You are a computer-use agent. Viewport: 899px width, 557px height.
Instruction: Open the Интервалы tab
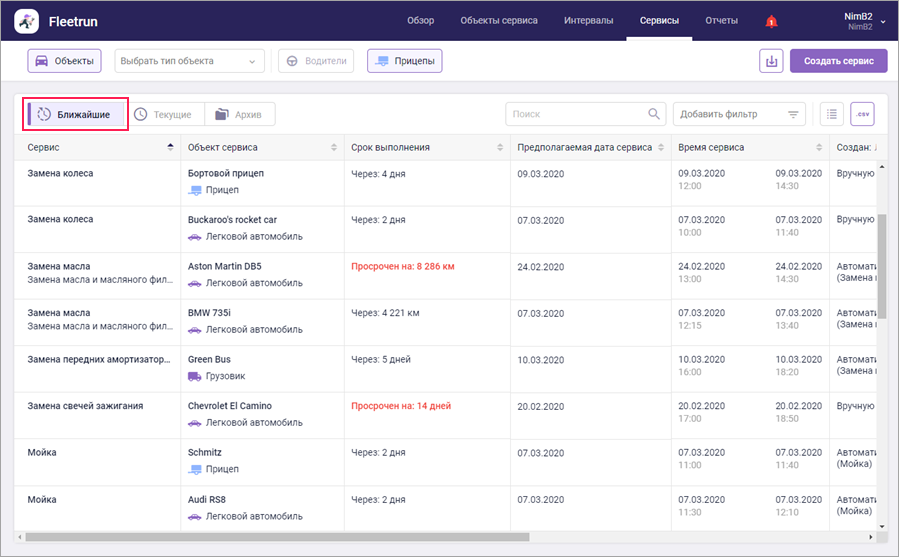click(x=589, y=21)
